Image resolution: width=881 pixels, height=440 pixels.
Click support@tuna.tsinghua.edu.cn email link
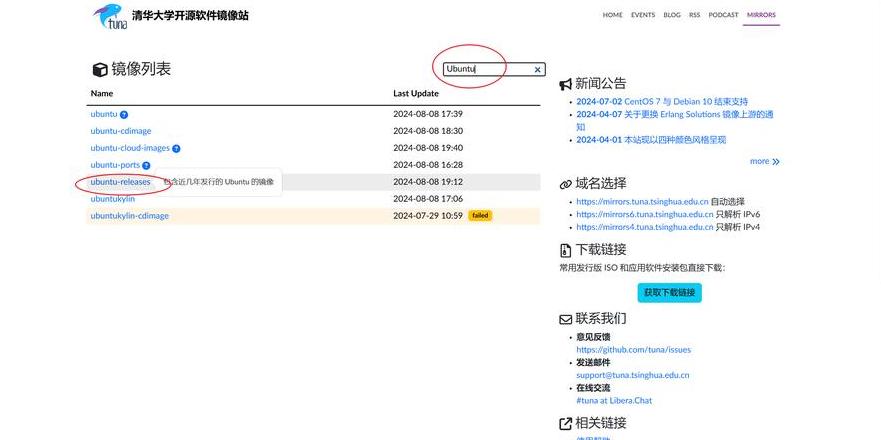(633, 375)
